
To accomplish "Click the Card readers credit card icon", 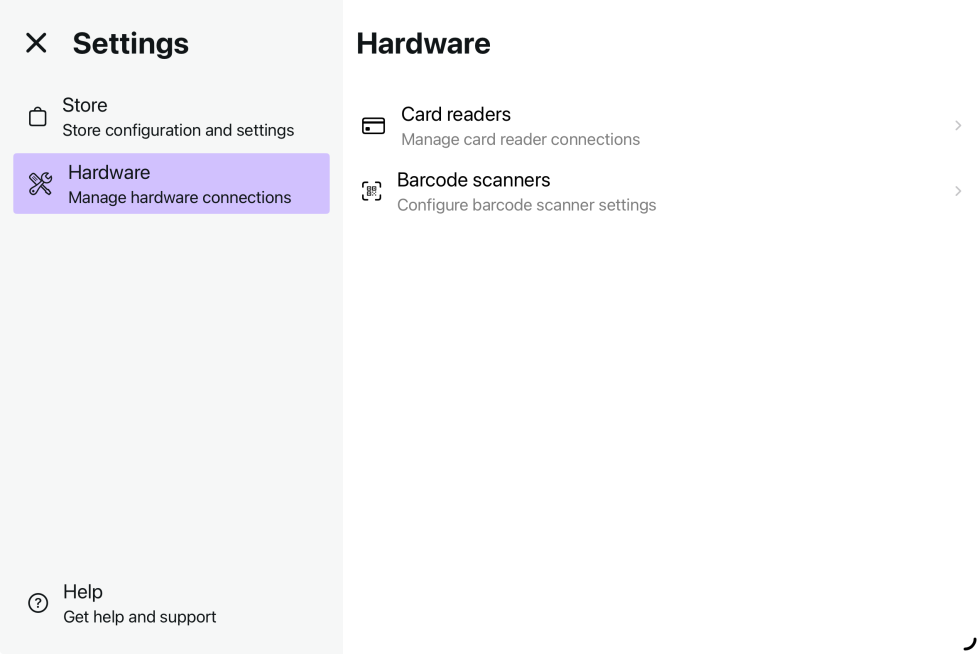I will coord(373,126).
